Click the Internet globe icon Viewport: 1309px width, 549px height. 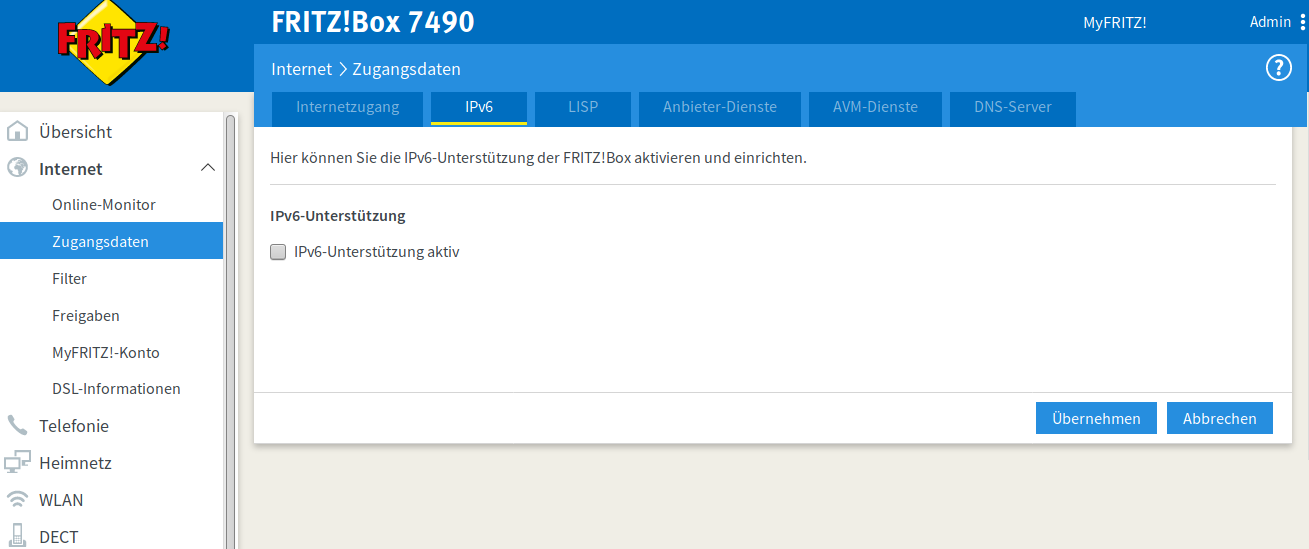tap(17, 168)
